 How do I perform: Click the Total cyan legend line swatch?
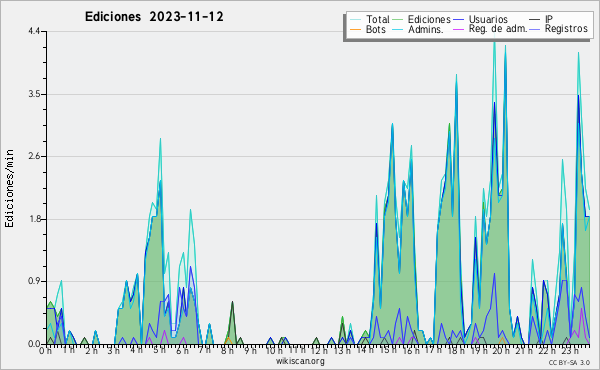click(355, 20)
